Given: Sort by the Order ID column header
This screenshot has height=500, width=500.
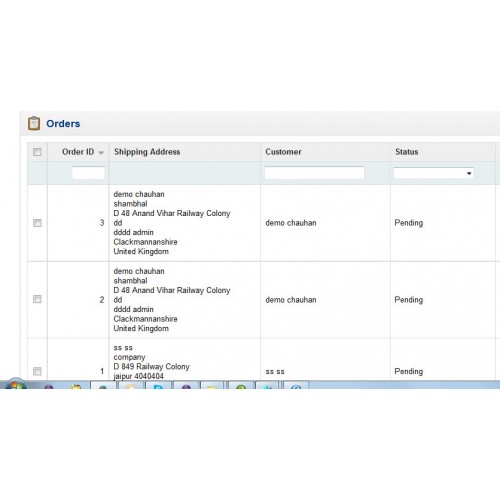Looking at the screenshot, I should 78,152.
